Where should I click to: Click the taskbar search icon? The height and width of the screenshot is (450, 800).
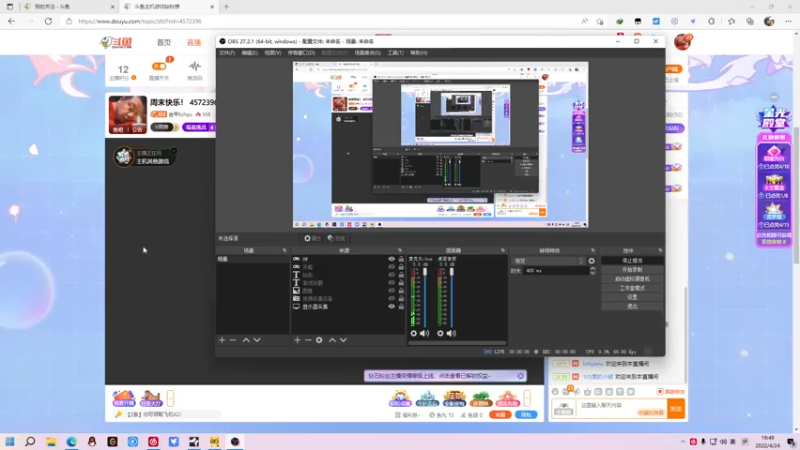30,442
